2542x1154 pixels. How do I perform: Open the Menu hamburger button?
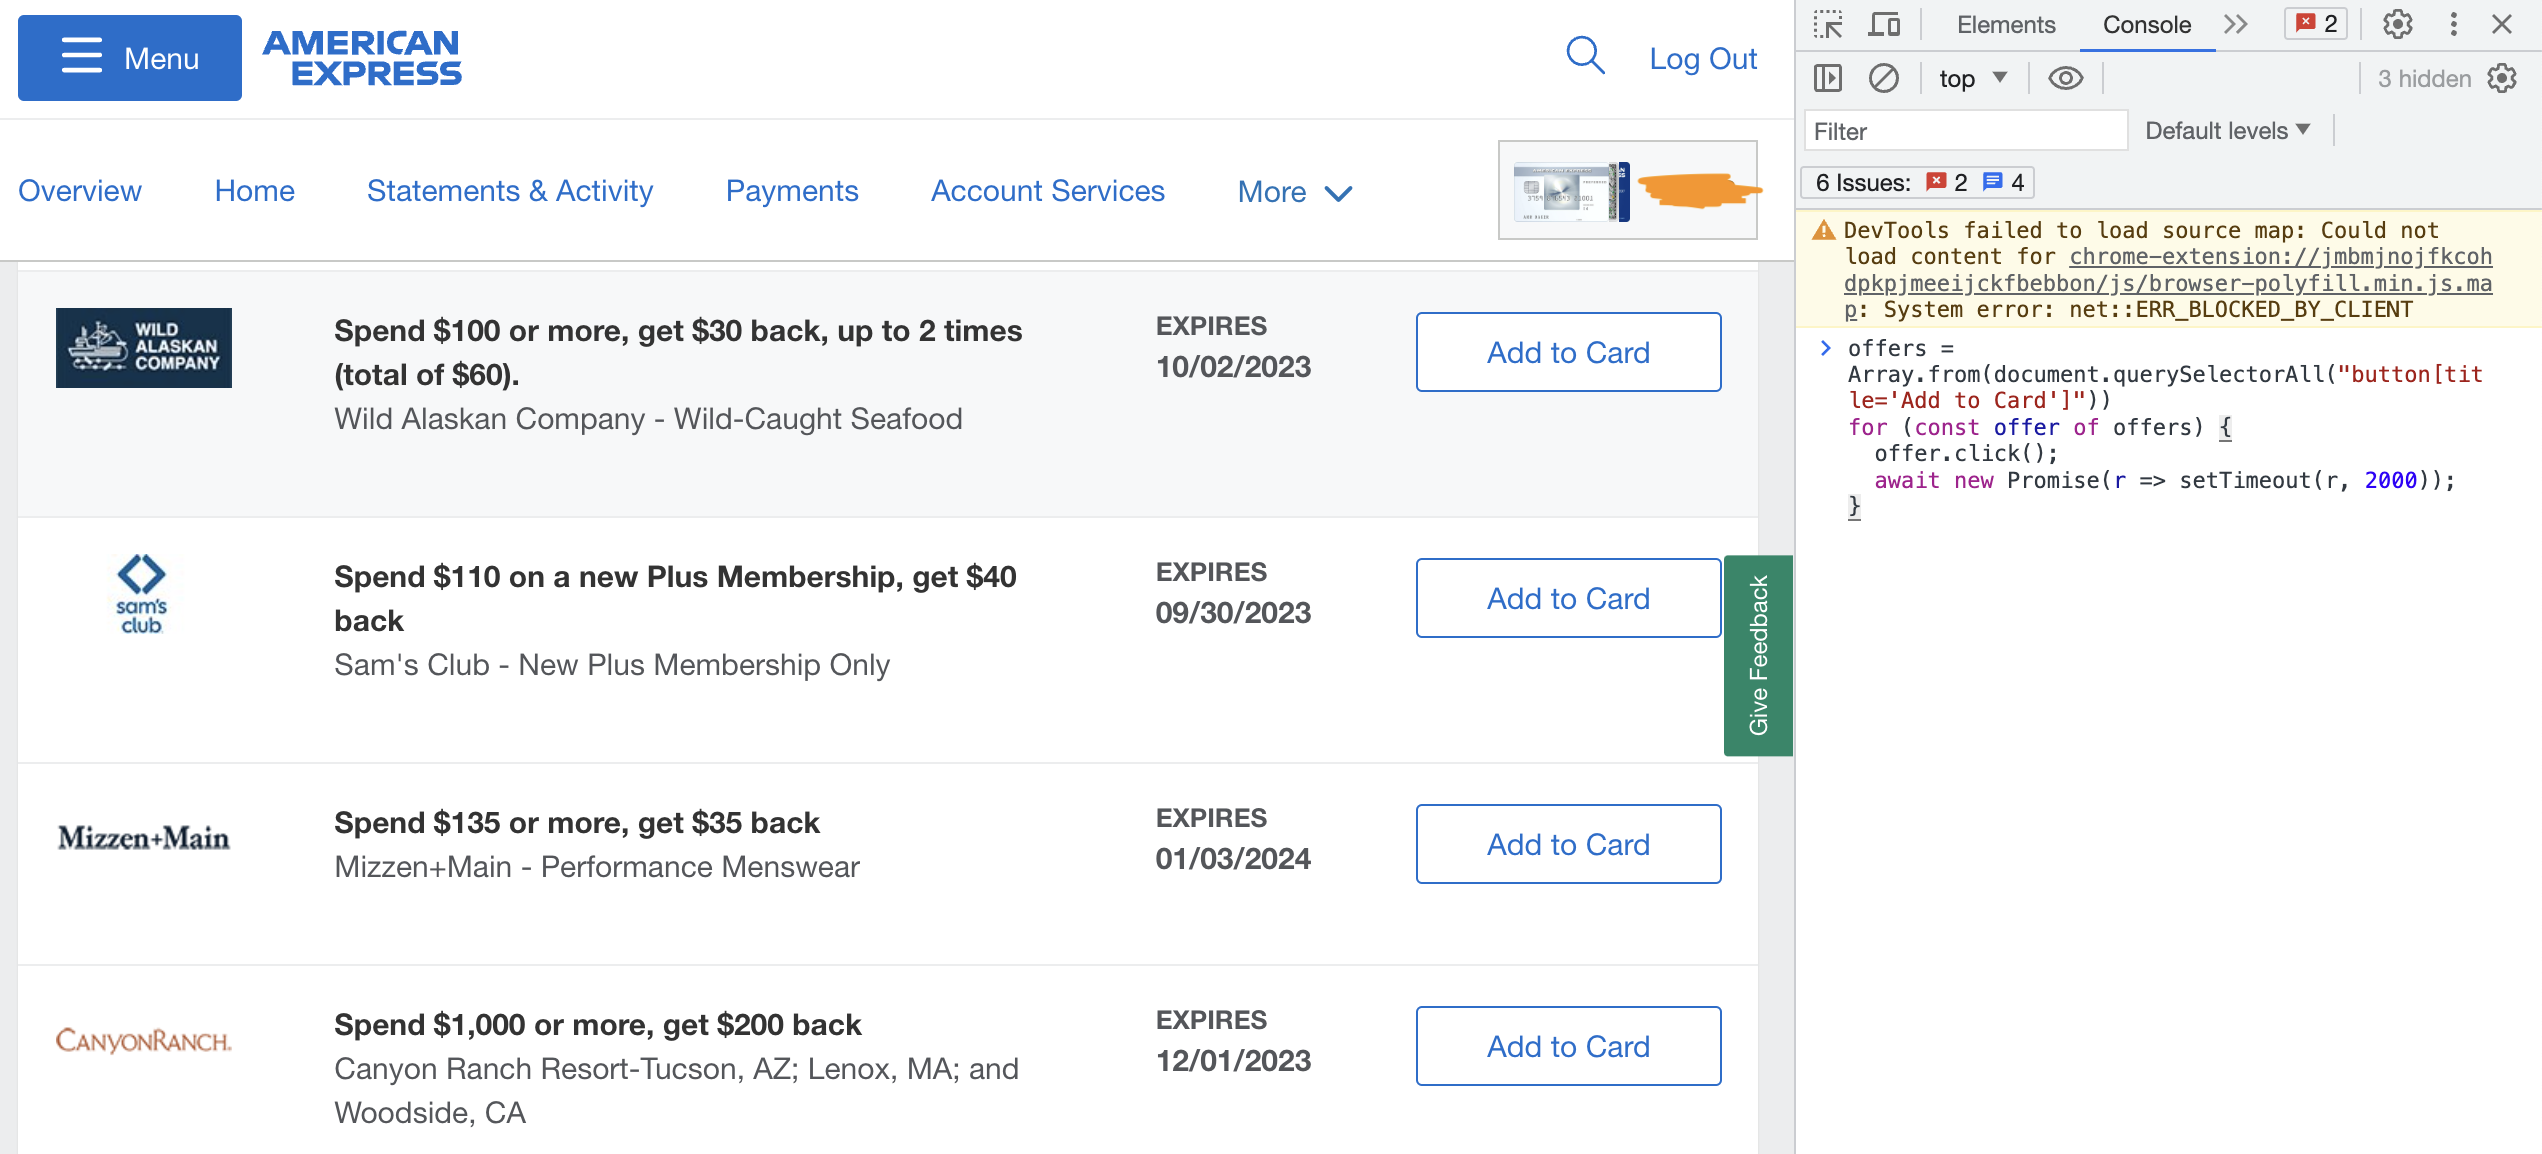point(129,58)
